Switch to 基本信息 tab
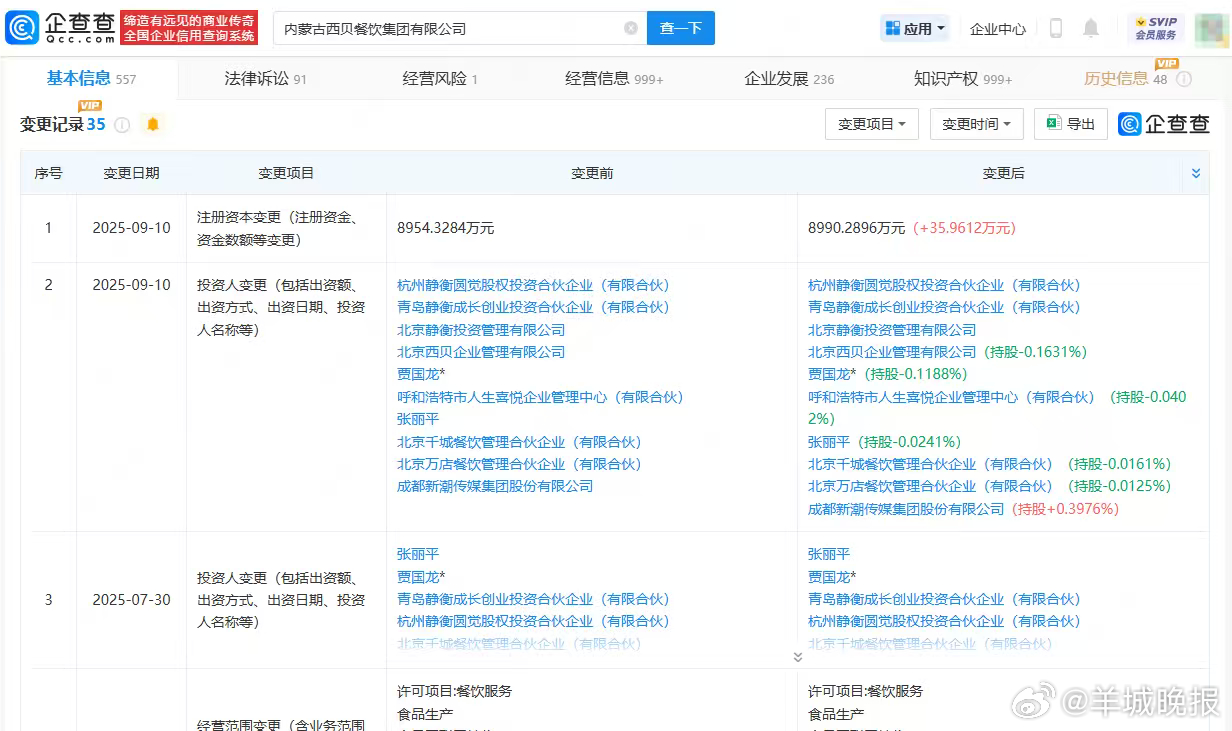1232x731 pixels. tap(91, 78)
